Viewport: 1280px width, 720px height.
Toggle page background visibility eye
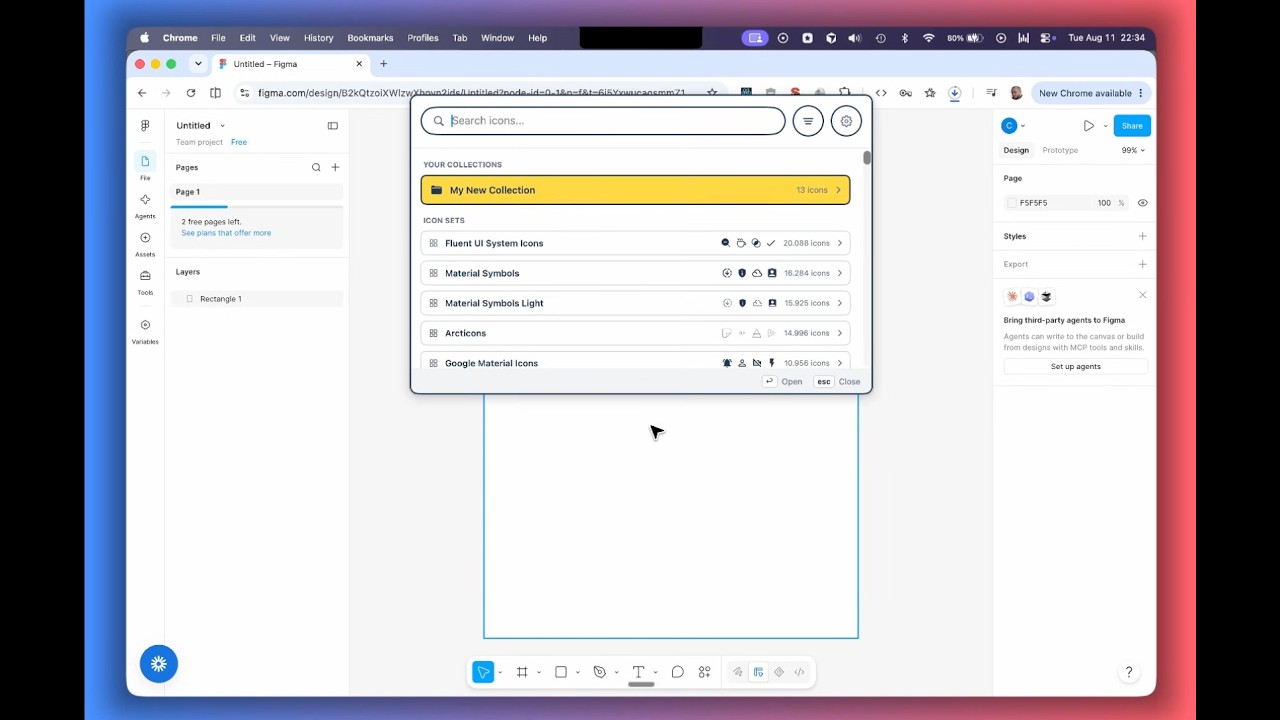(x=1142, y=203)
